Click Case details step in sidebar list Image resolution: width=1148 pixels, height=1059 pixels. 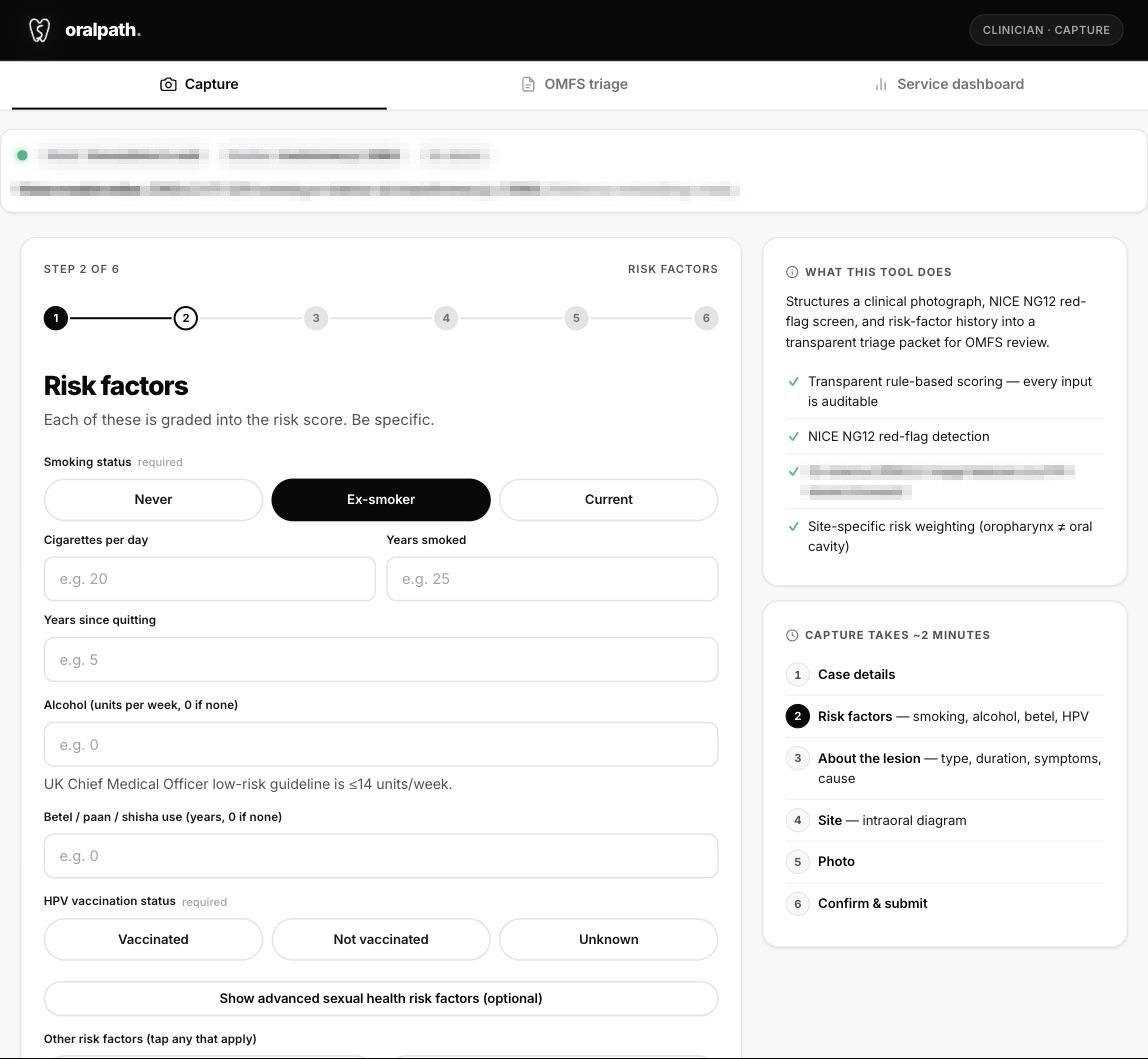[x=944, y=675]
